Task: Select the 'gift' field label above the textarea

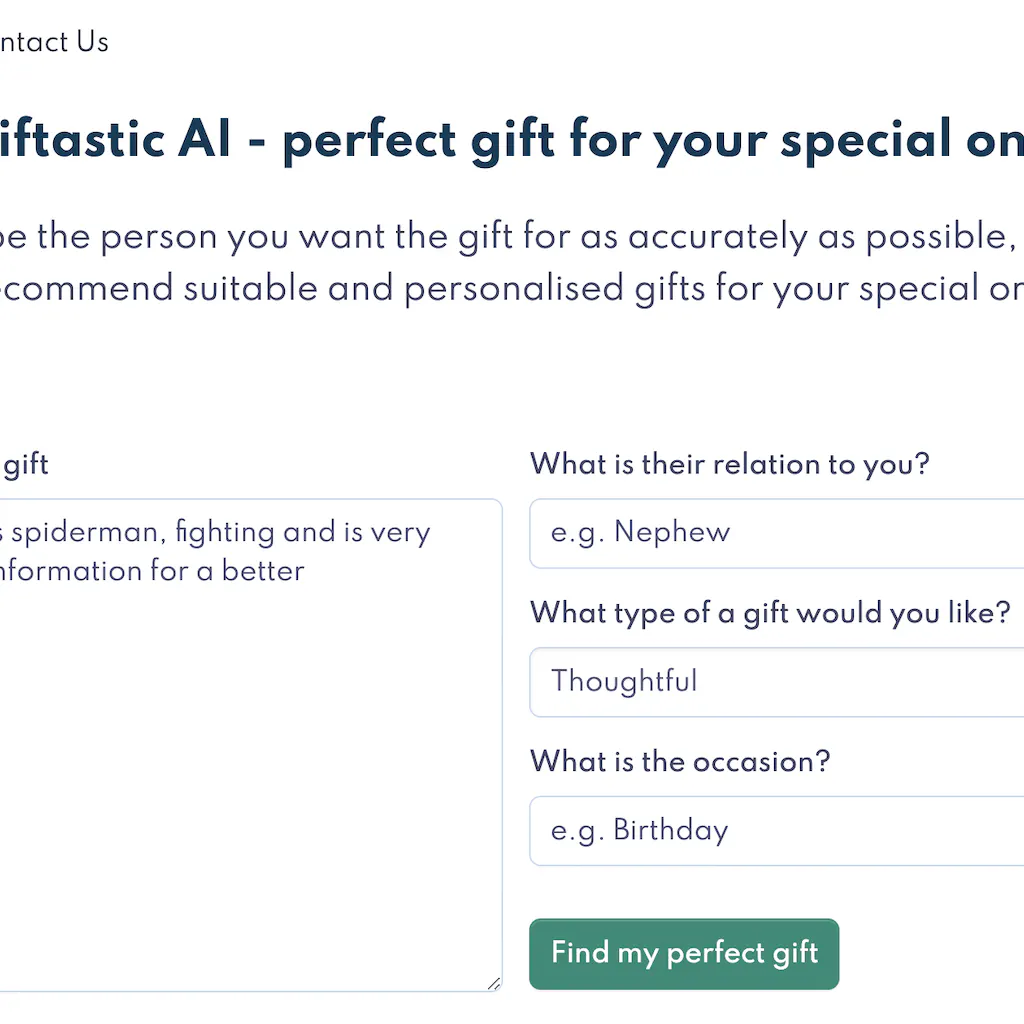Action: coord(25,464)
